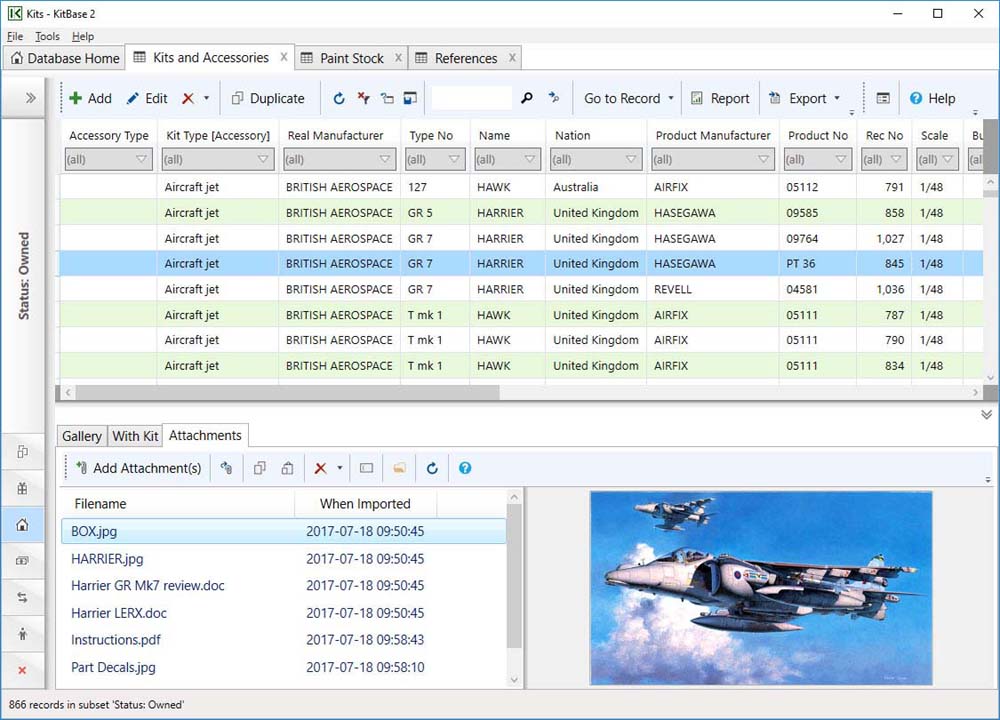
Task: Open the Help menu in menu bar
Action: coord(83,36)
